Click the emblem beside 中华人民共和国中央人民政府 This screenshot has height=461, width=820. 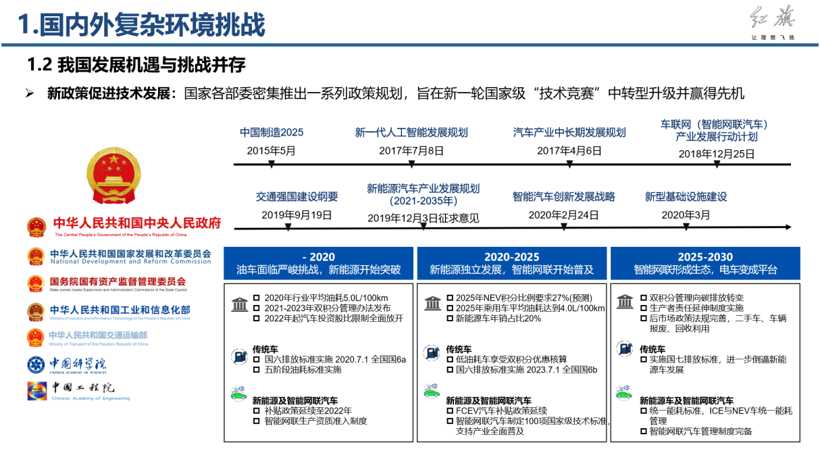coord(37,227)
